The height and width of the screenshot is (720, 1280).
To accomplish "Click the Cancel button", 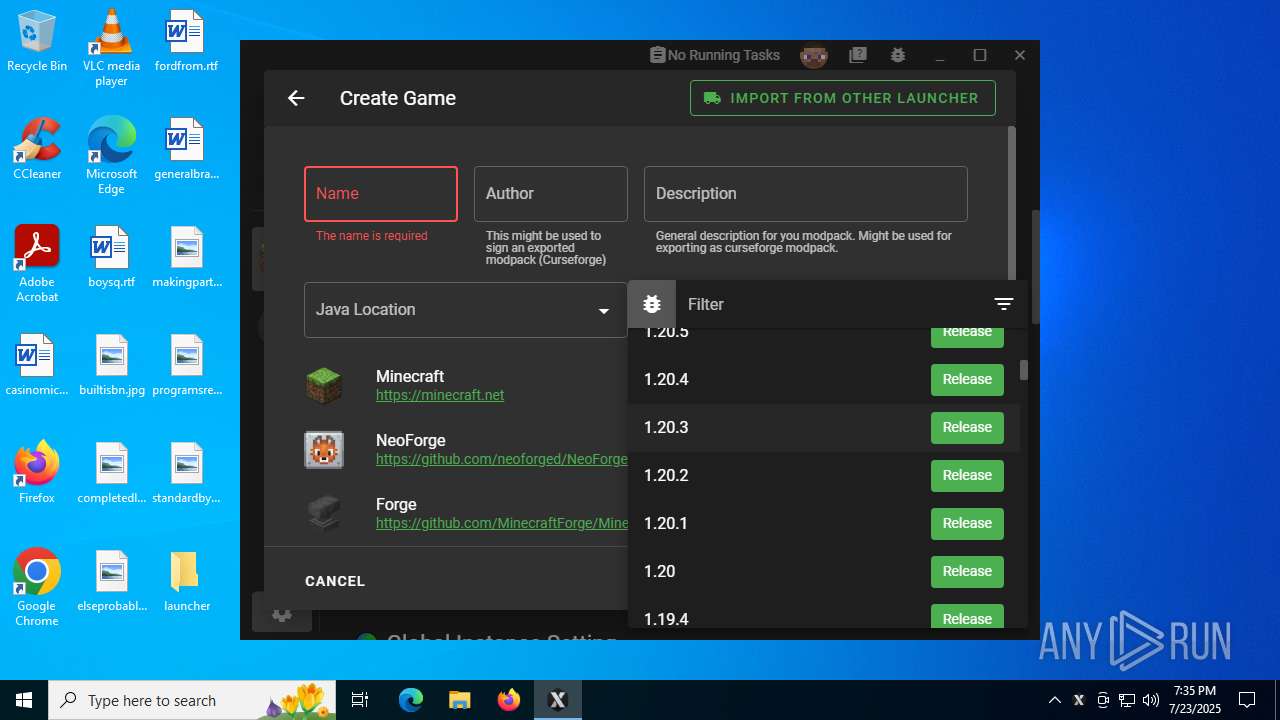I will pos(335,581).
